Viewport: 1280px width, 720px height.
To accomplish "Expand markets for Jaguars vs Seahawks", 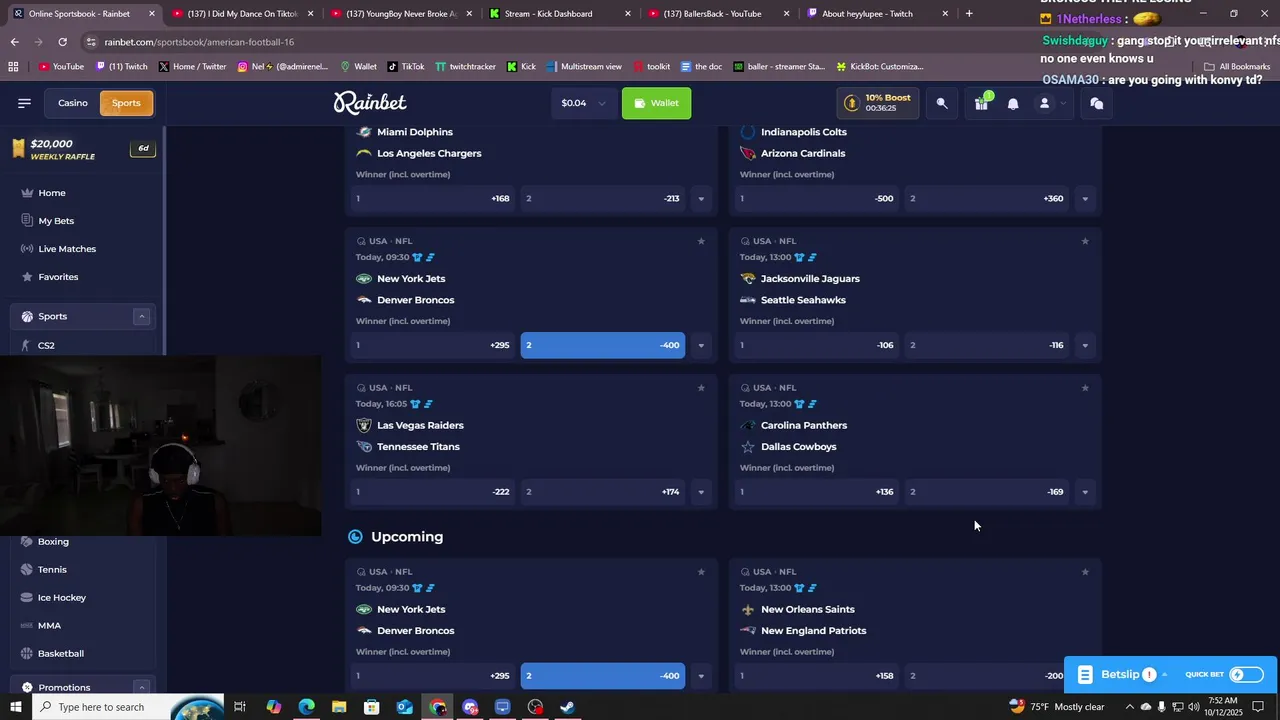I will pos(1085,345).
